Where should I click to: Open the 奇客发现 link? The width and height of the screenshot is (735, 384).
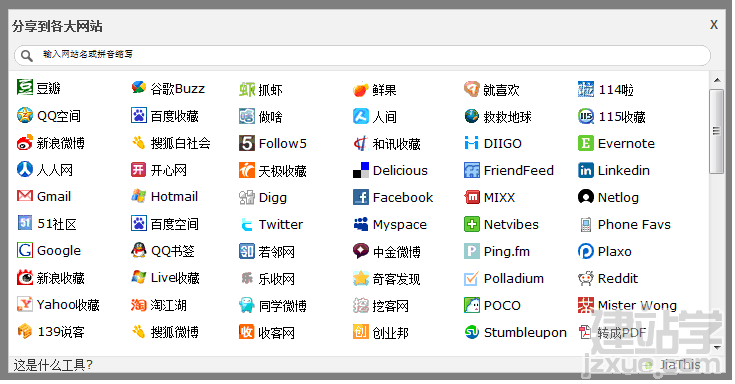click(x=397, y=279)
